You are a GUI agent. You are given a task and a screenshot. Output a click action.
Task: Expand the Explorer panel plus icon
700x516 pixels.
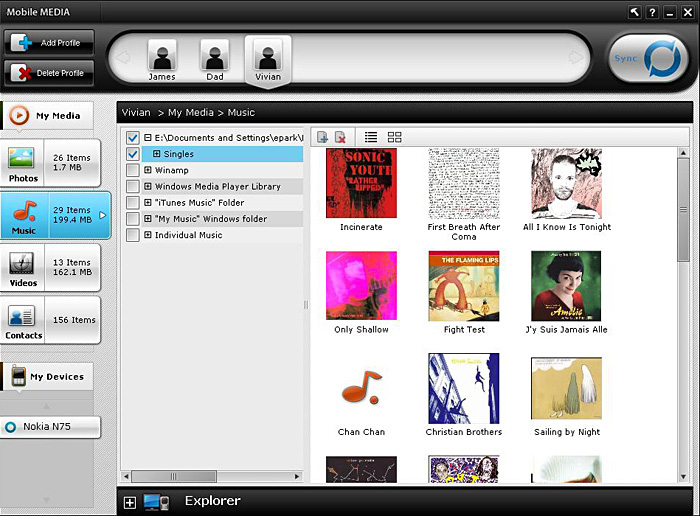coord(129,503)
